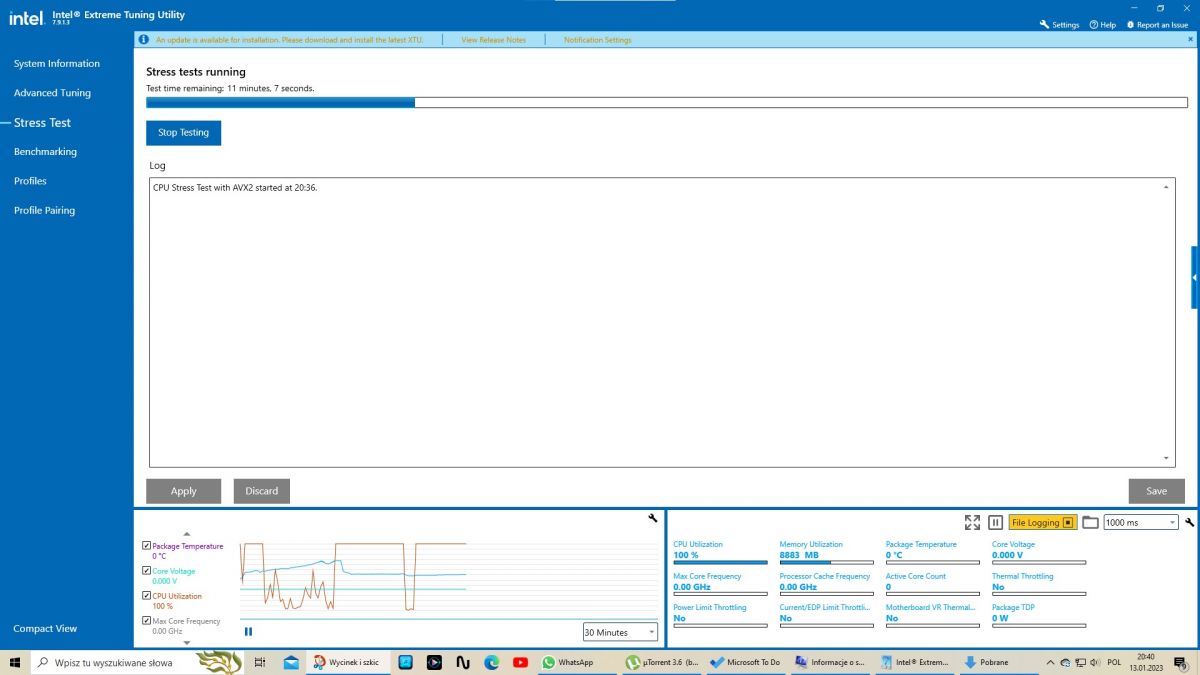Viewport: 1200px width, 675px height.
Task: Open Wycinek i szkic from taskbar
Action: pyautogui.click(x=347, y=662)
